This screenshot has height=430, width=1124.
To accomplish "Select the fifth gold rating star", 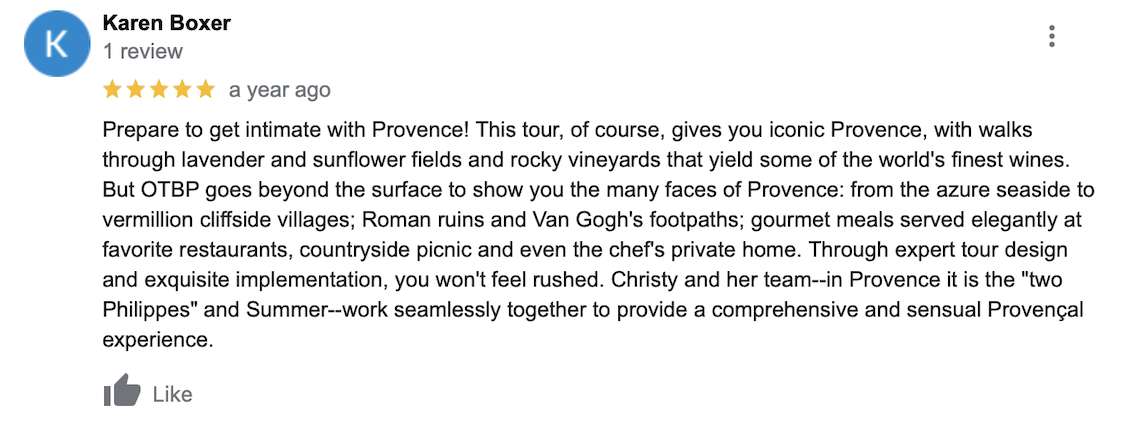I will pyautogui.click(x=206, y=90).
